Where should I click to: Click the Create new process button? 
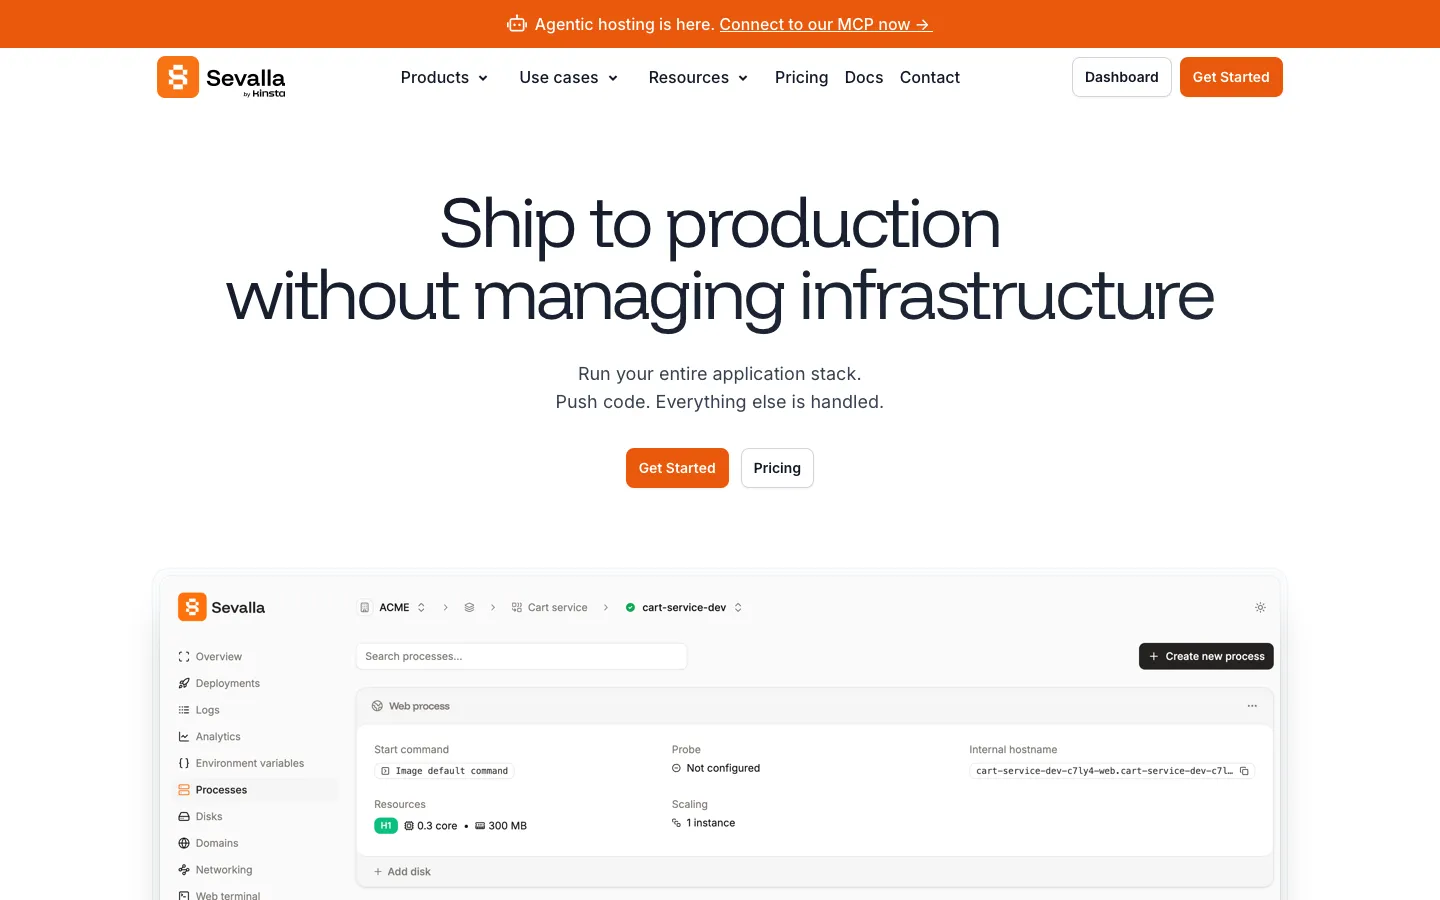coord(1206,656)
